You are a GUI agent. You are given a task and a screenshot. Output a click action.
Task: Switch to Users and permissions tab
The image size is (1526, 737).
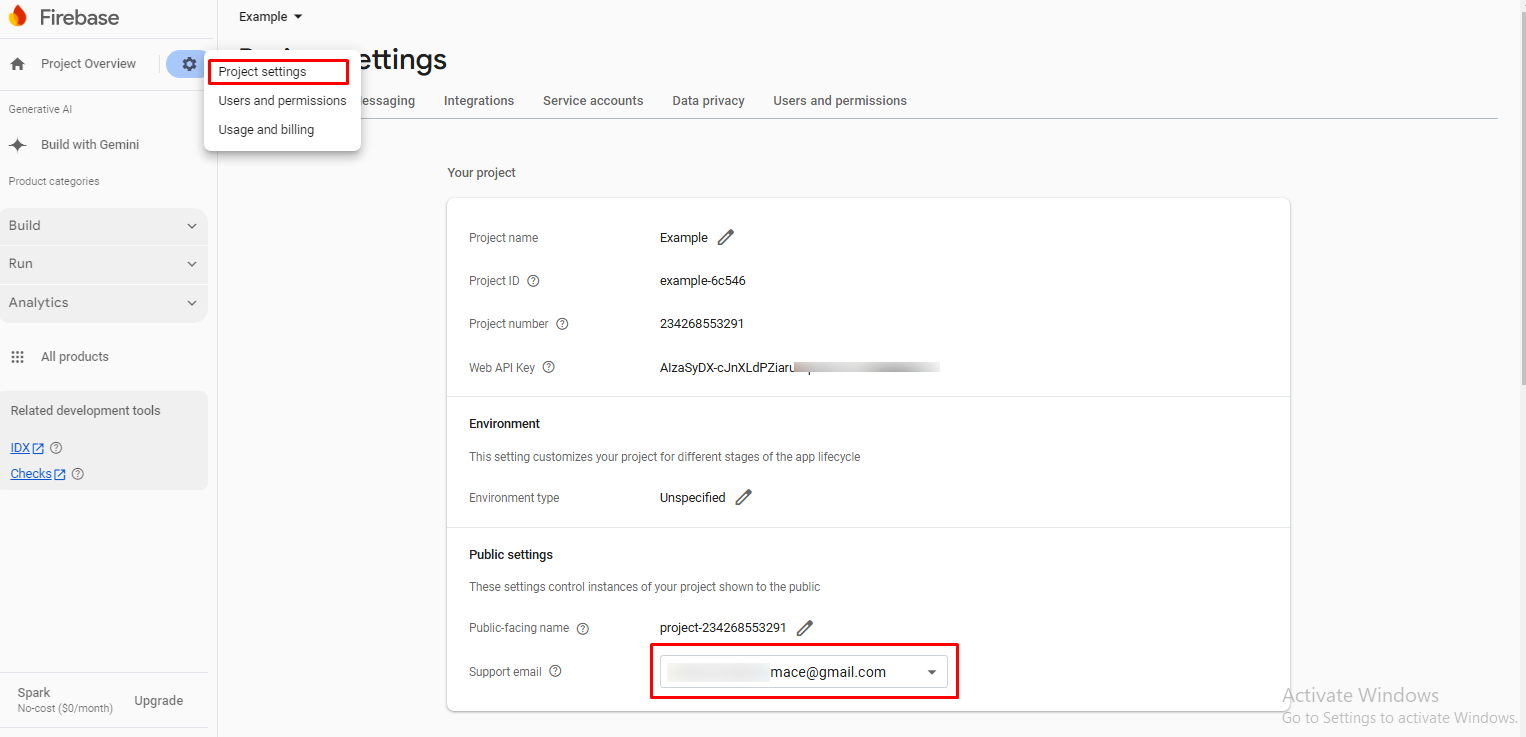click(840, 101)
